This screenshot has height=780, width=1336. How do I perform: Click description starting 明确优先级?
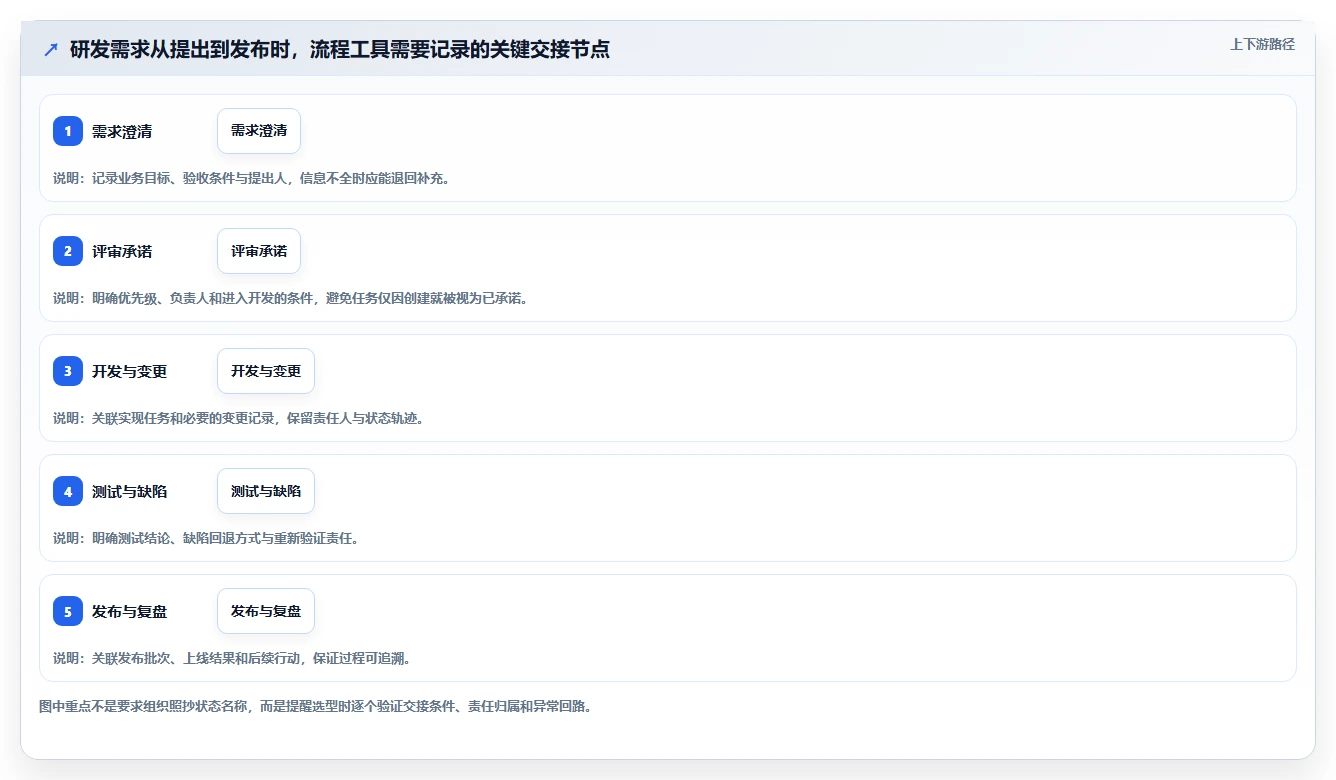click(x=290, y=298)
